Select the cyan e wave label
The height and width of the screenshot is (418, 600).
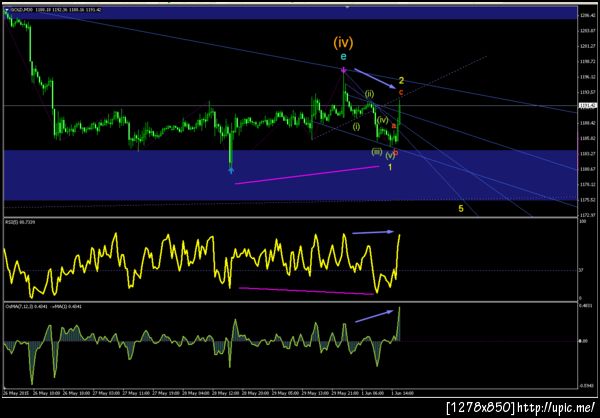pyautogui.click(x=343, y=57)
